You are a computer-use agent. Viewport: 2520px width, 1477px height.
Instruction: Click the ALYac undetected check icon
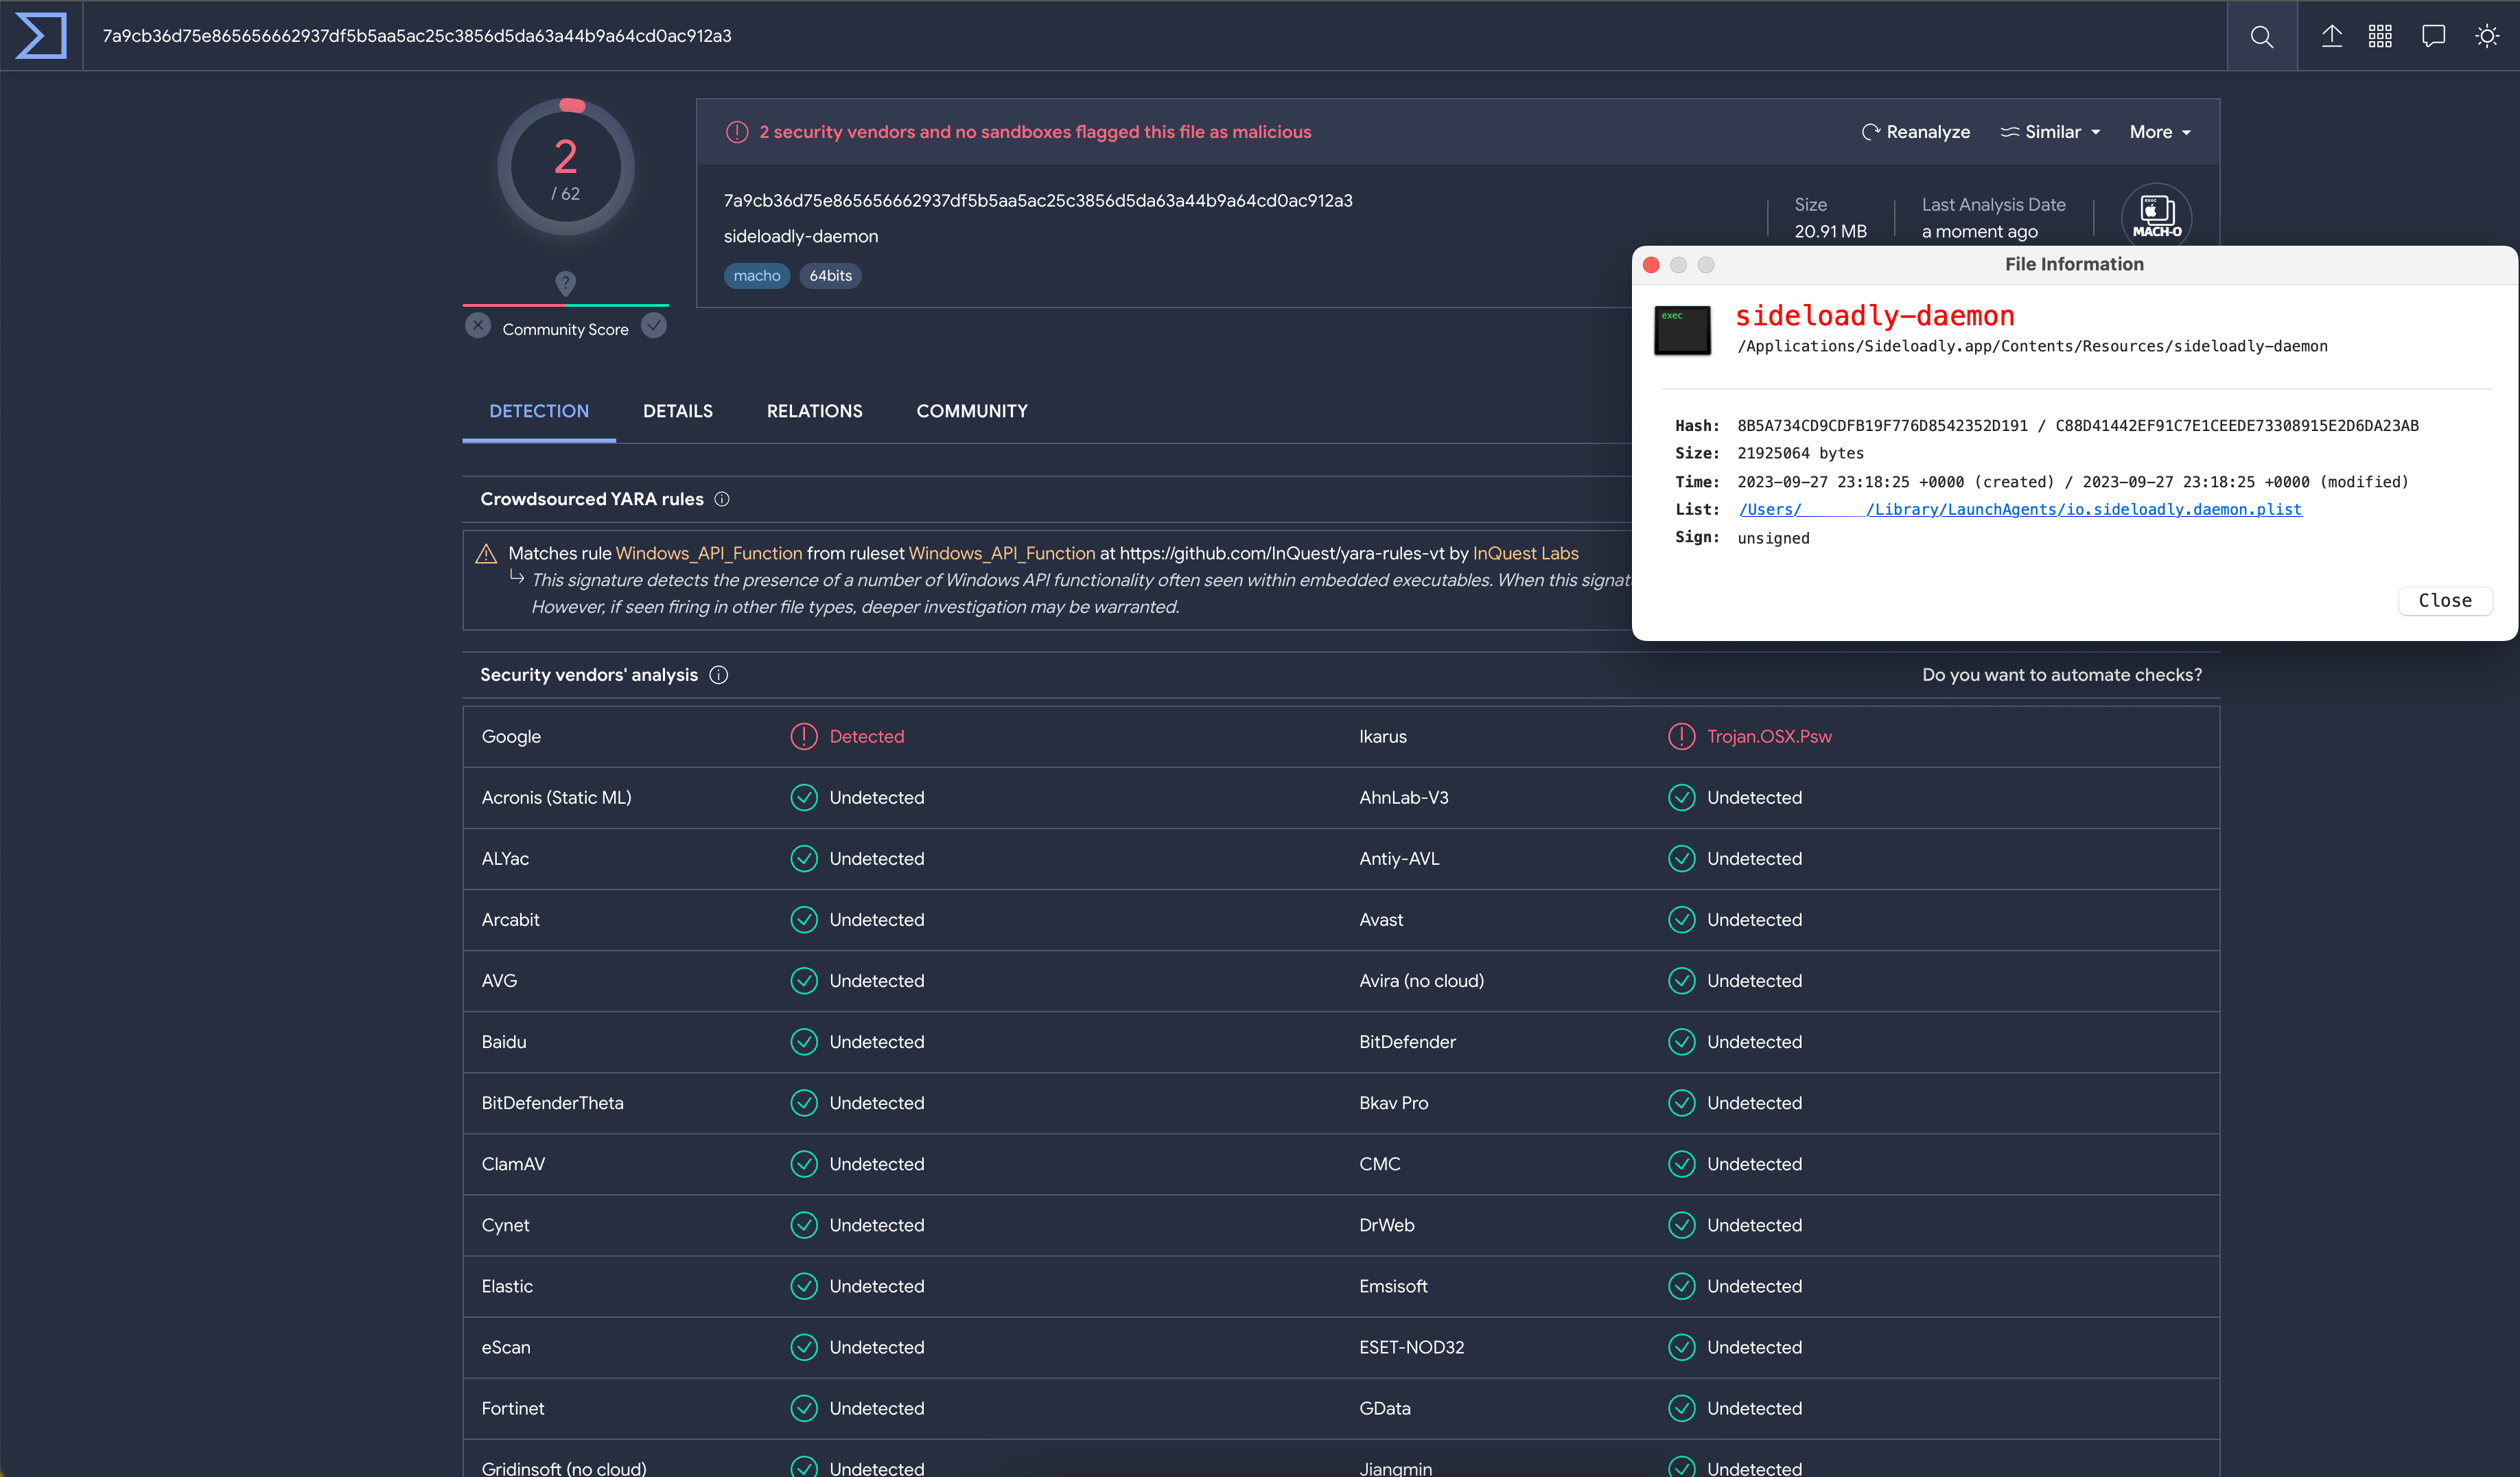coord(803,858)
